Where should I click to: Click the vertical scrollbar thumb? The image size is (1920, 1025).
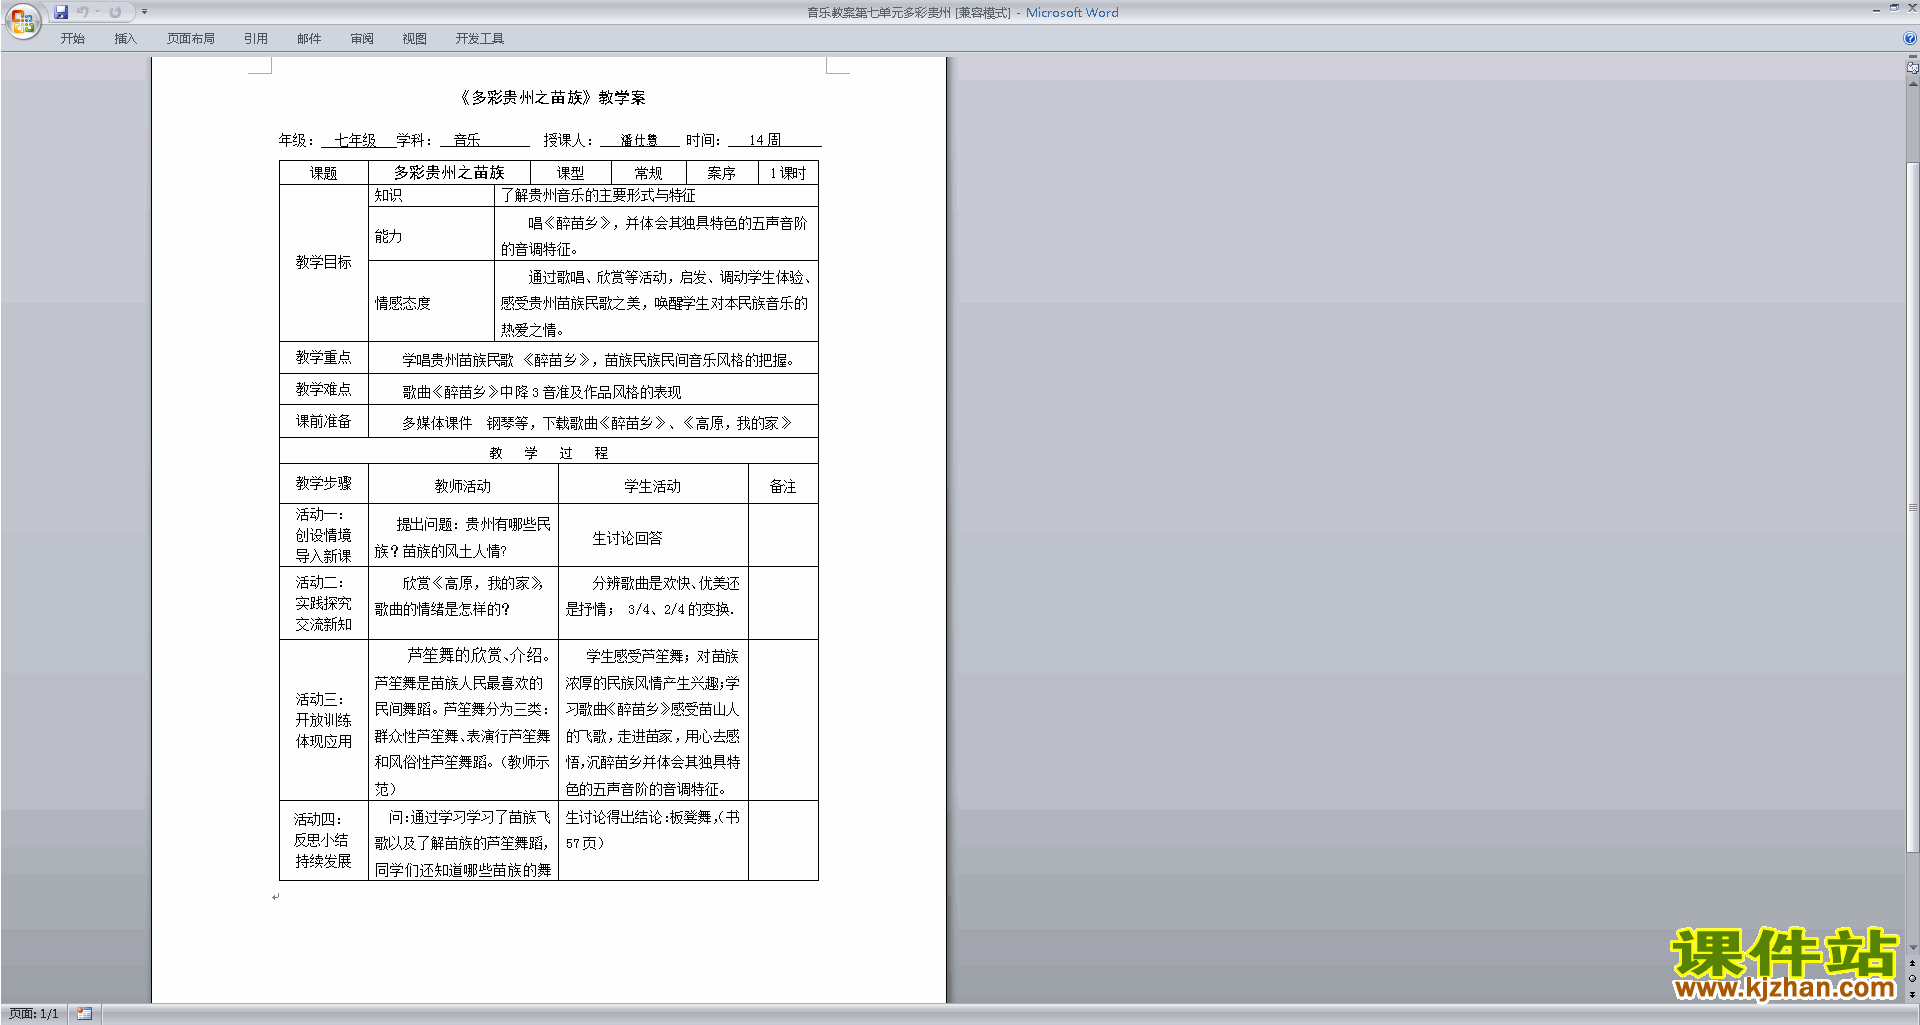point(1912,507)
